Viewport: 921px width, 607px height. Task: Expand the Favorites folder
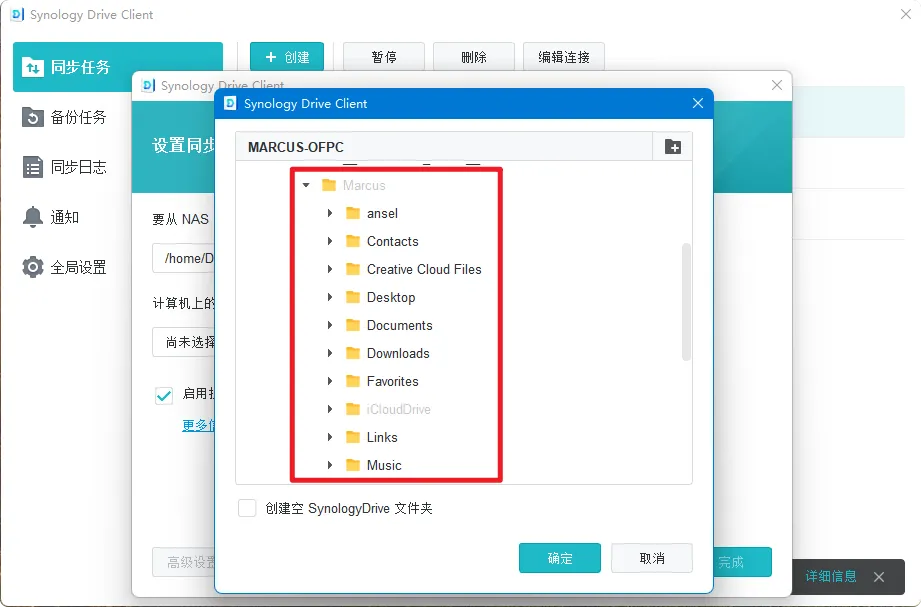330,381
